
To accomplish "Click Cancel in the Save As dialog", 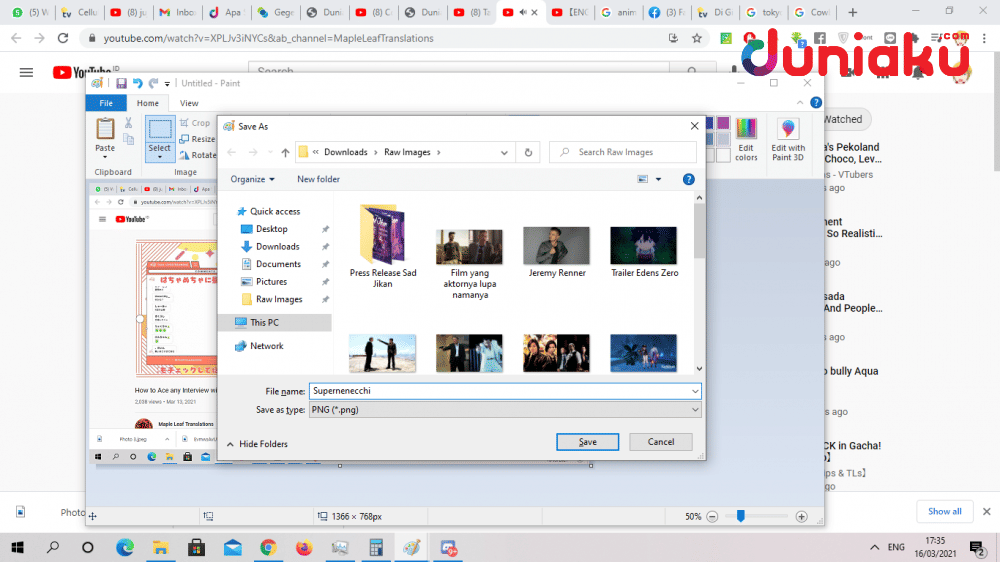I will [660, 442].
